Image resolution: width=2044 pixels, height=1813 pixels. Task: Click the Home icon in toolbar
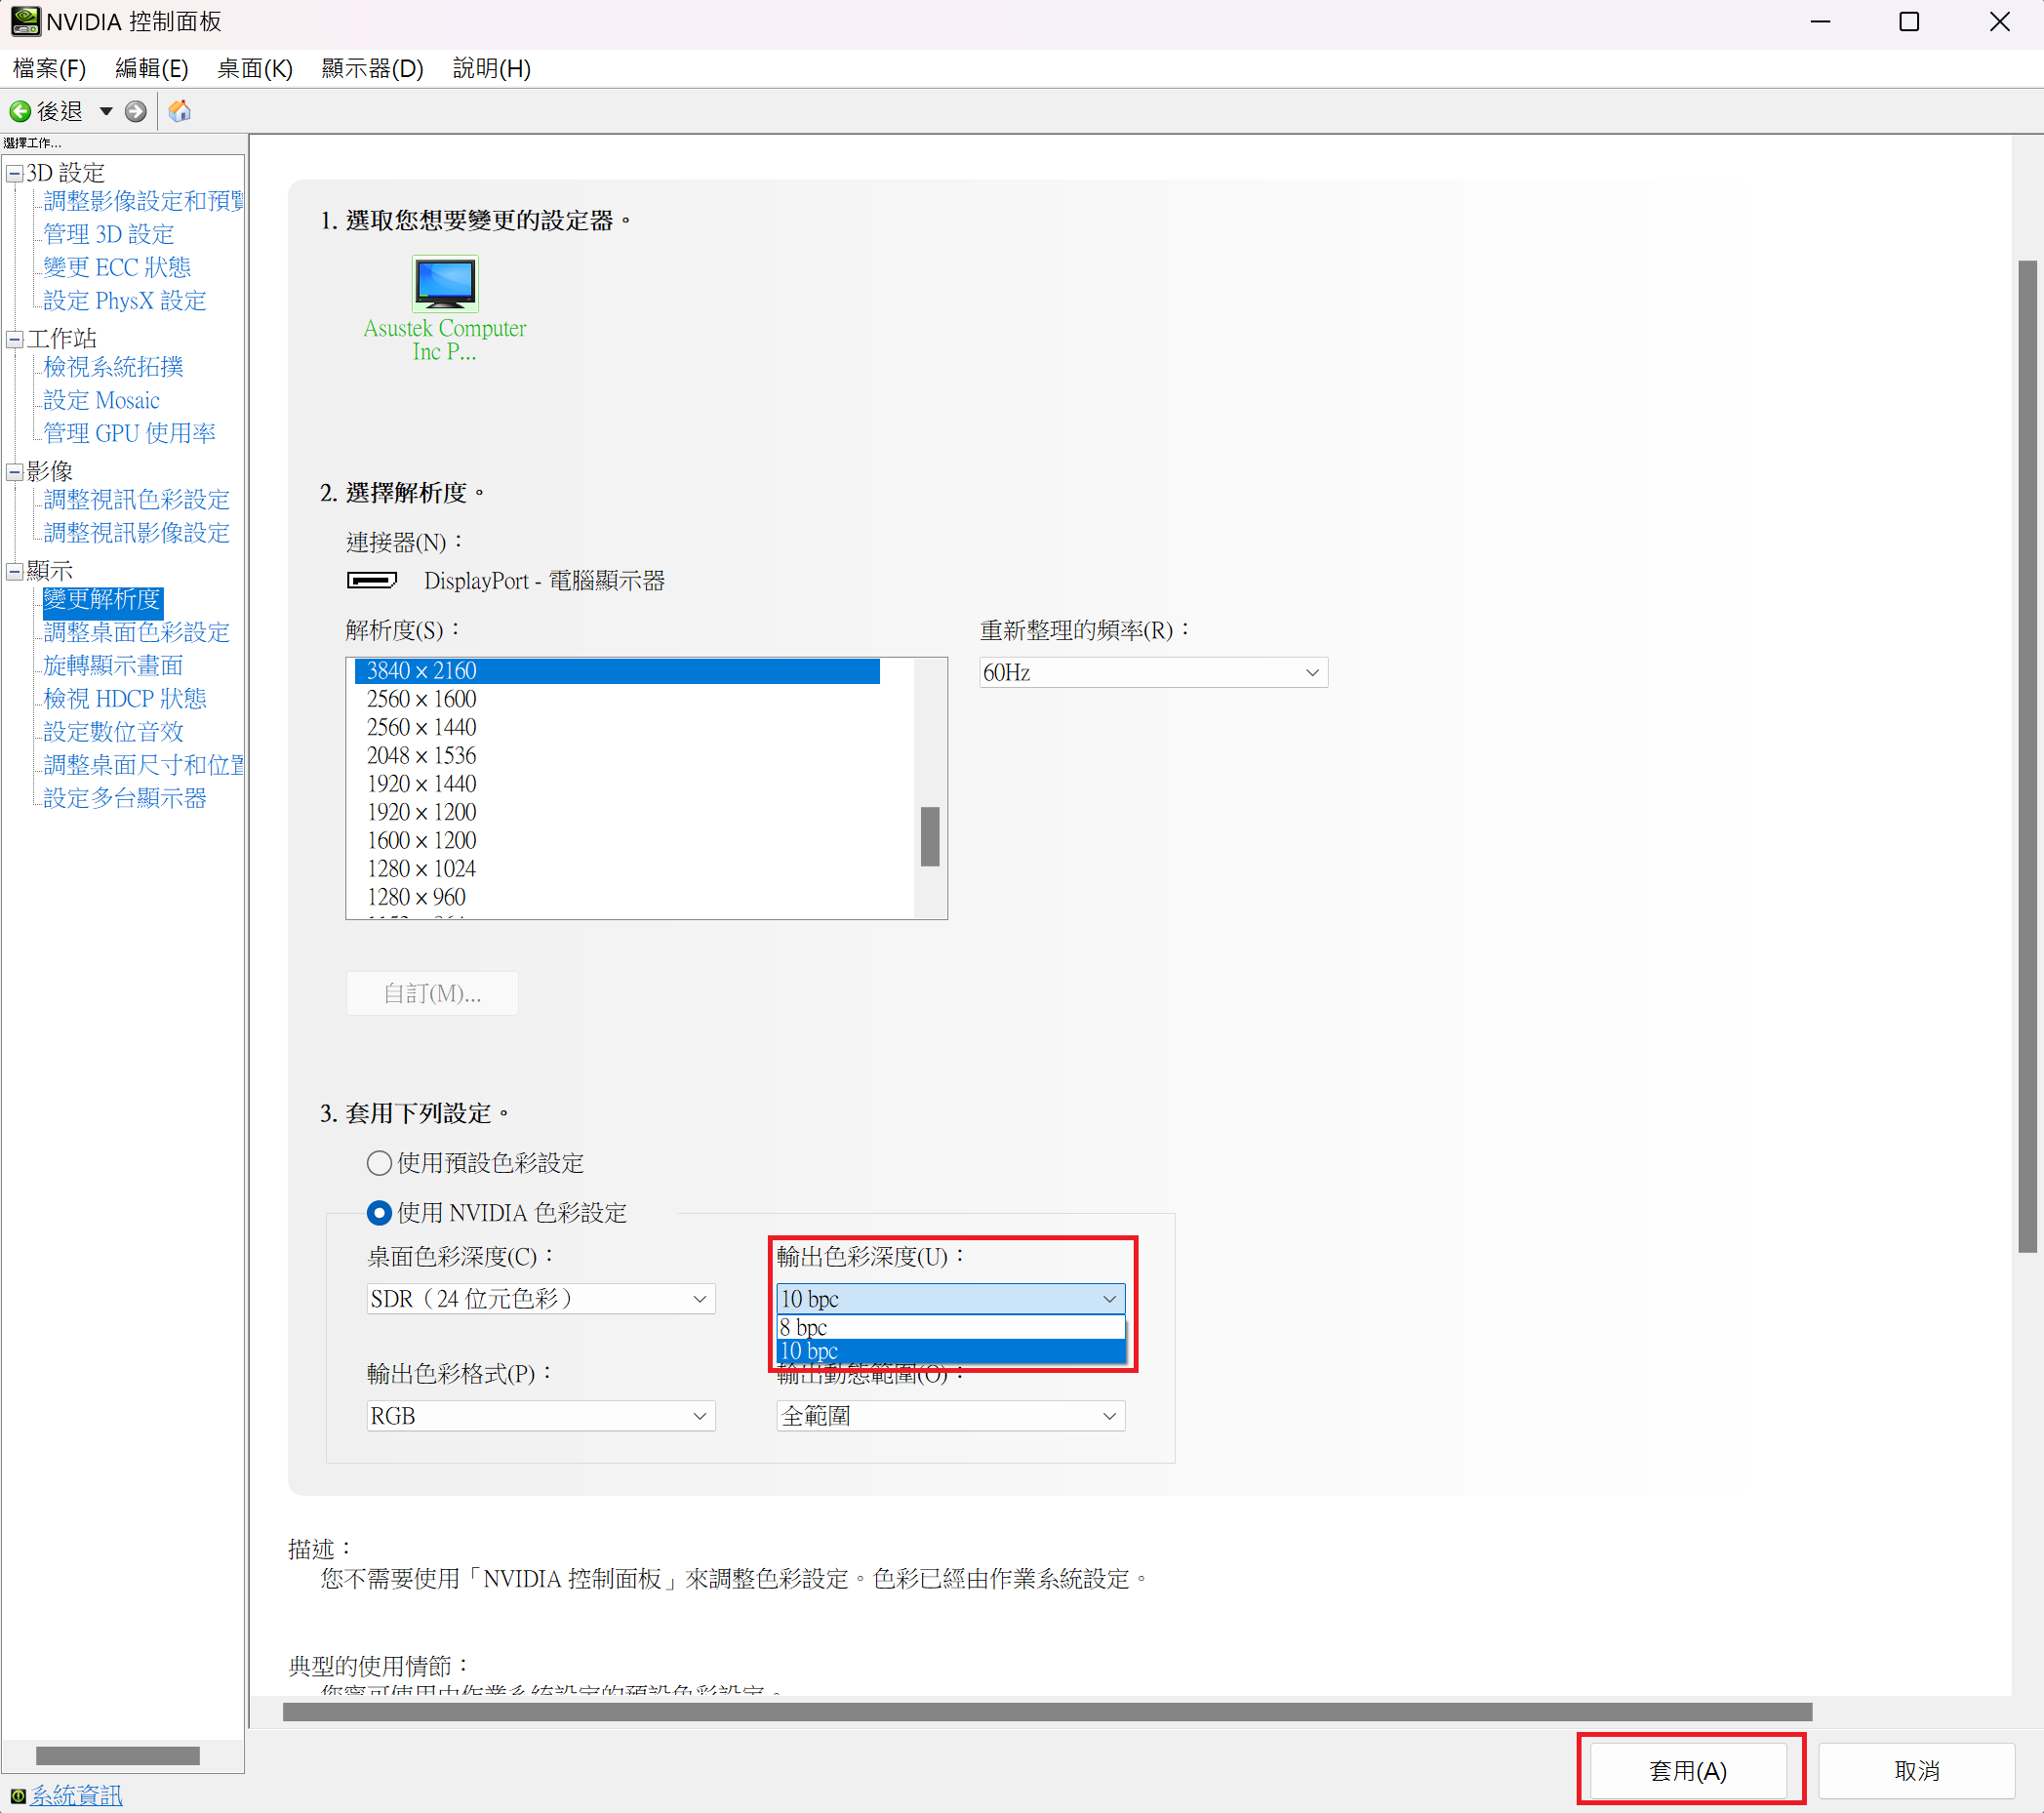pyautogui.click(x=180, y=111)
